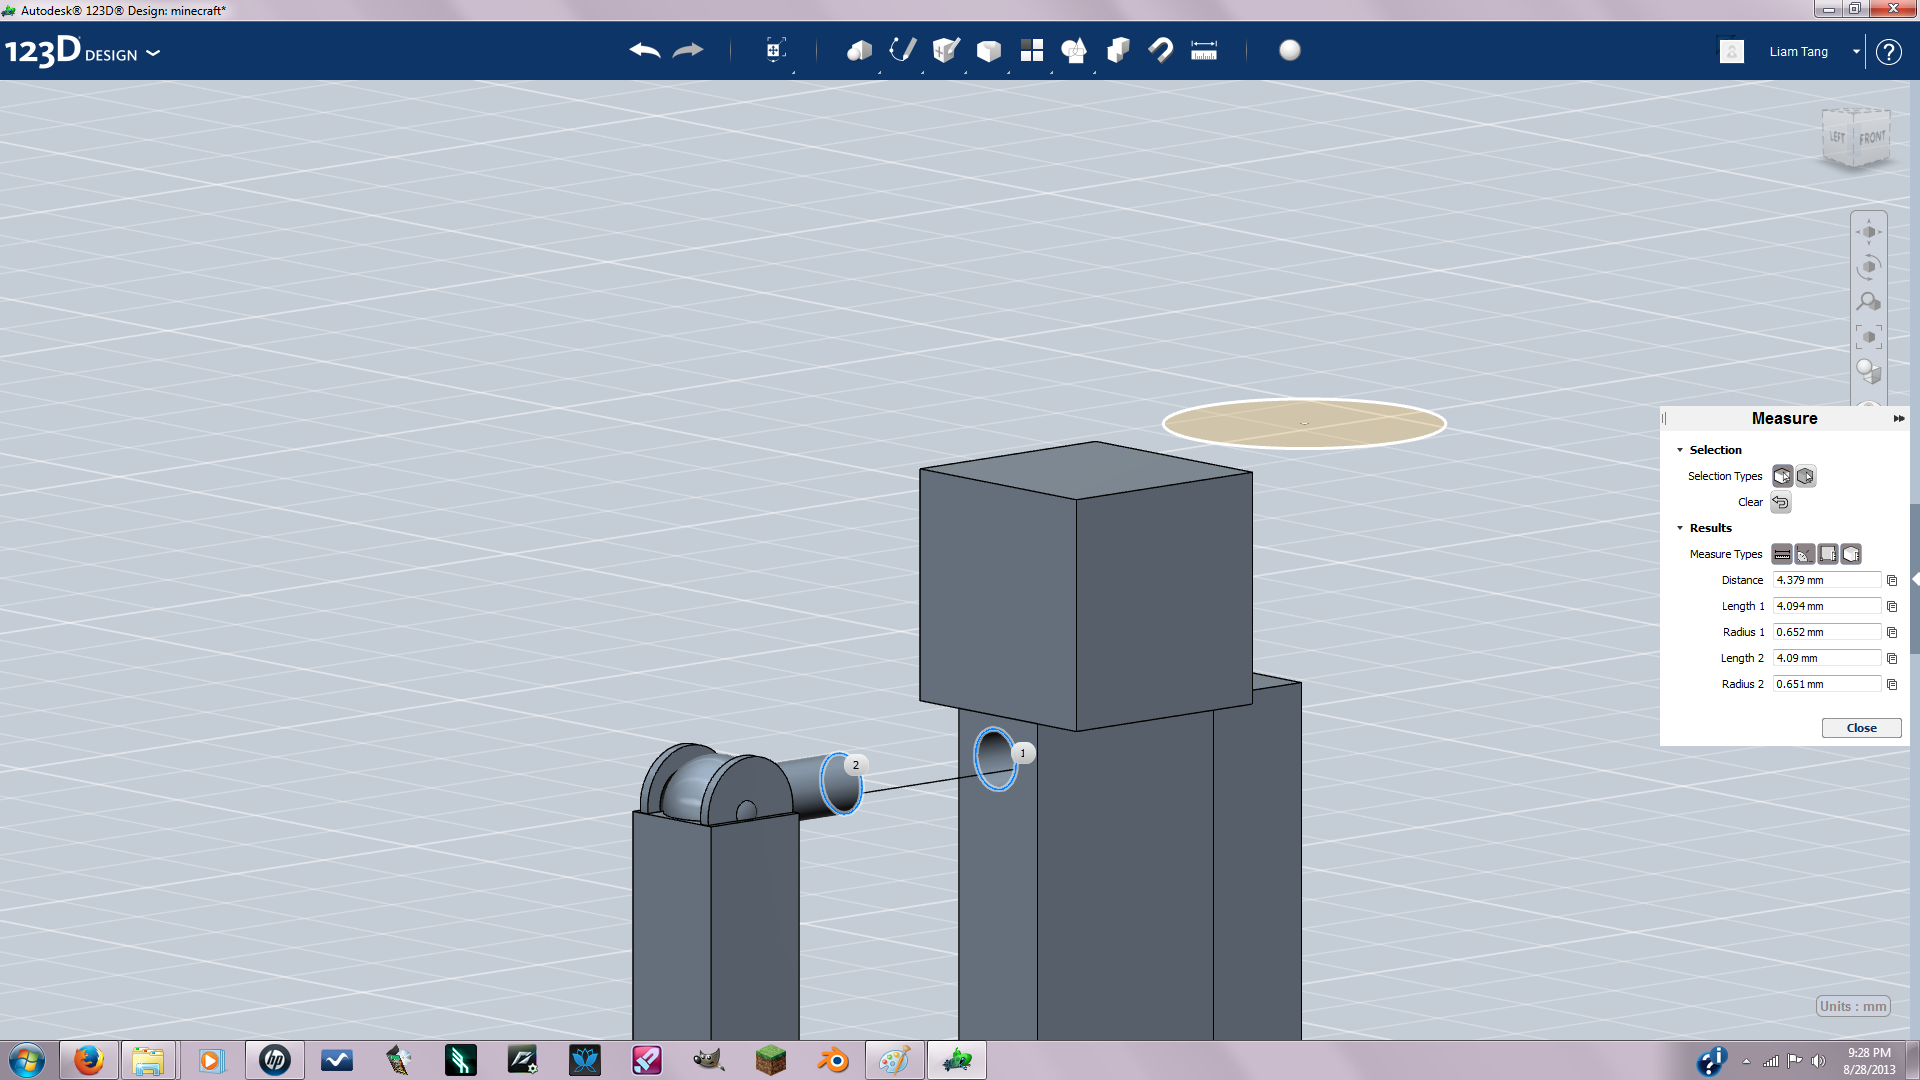The width and height of the screenshot is (1920, 1080).
Task: Copy the Length 1 value to clipboard
Action: [x=1892, y=606]
